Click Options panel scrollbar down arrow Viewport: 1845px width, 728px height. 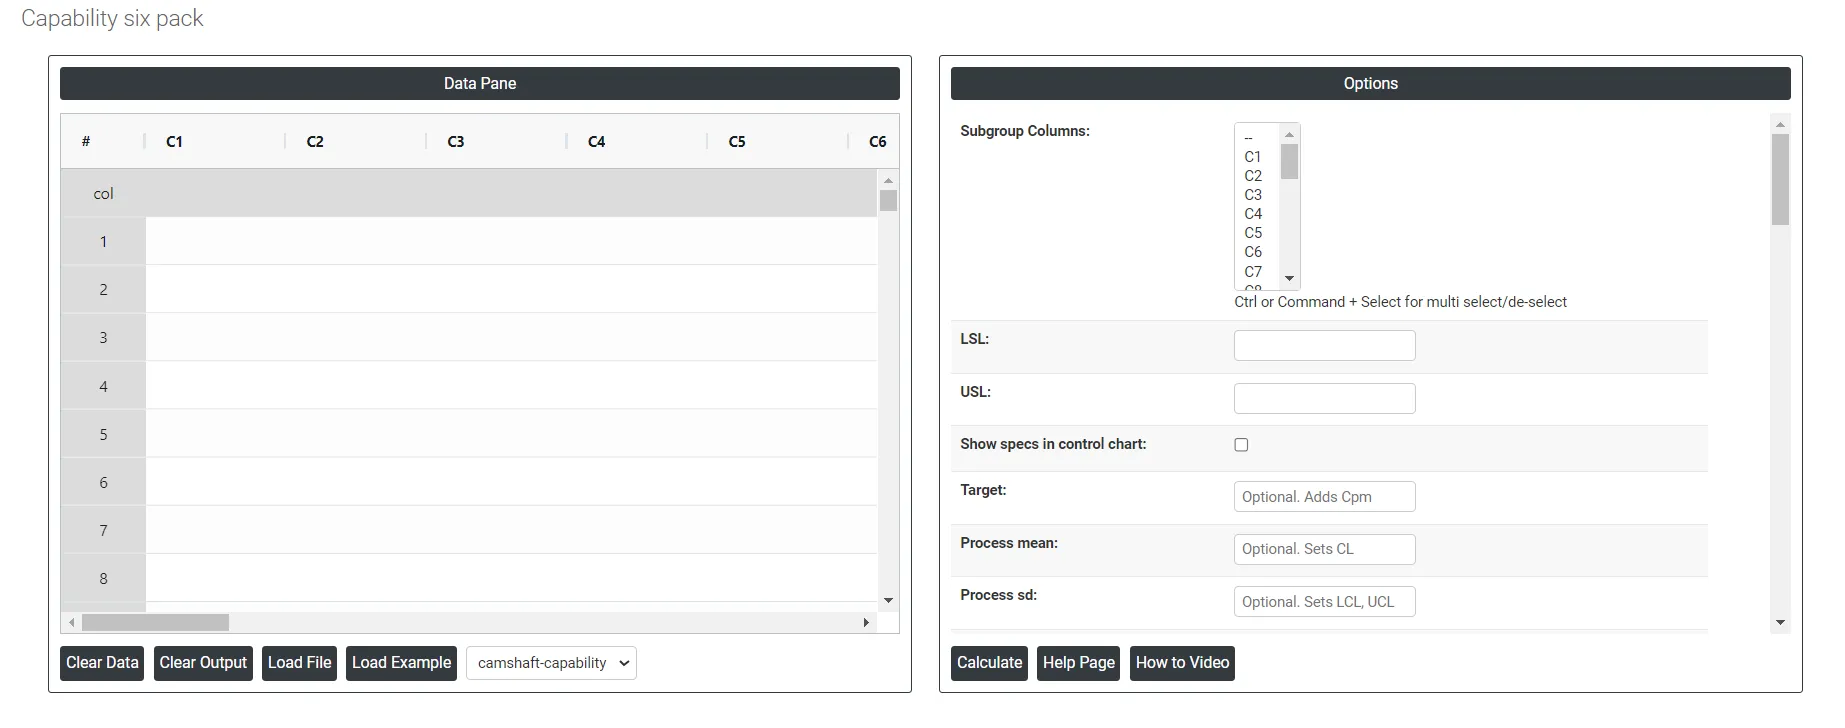(x=1780, y=623)
